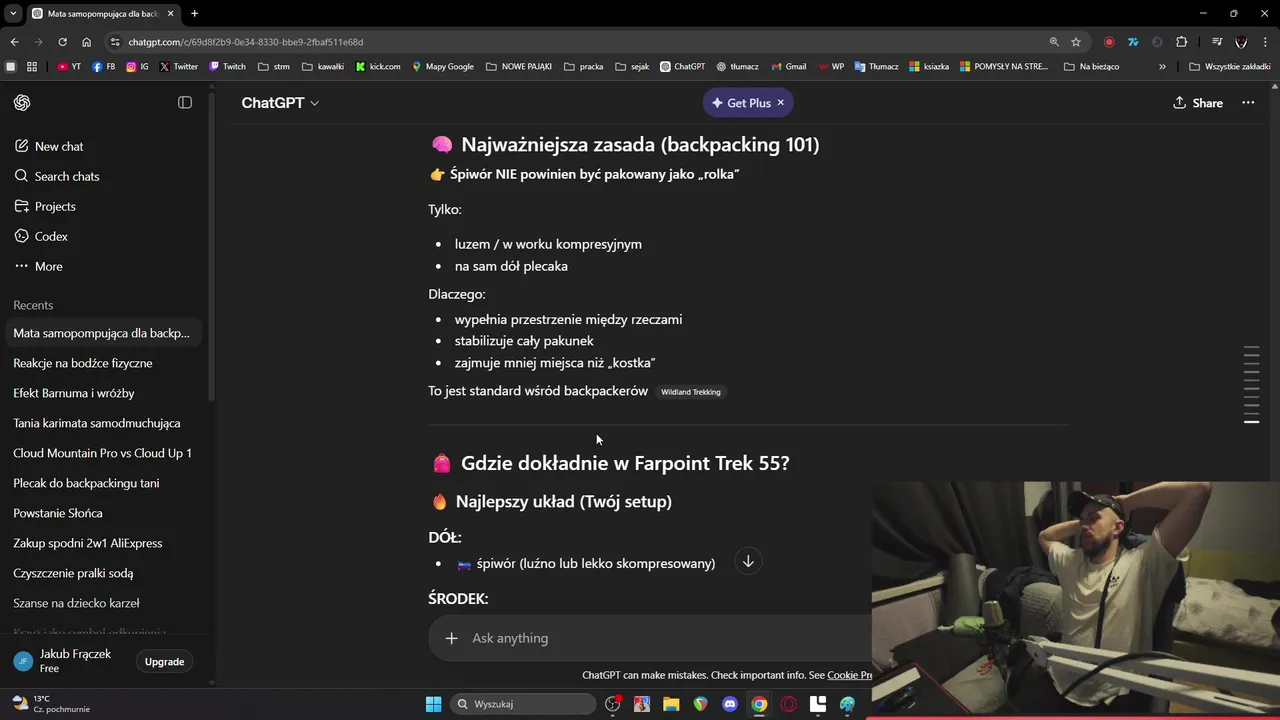Click the browser home icon
1280x720 pixels.
coord(86,42)
